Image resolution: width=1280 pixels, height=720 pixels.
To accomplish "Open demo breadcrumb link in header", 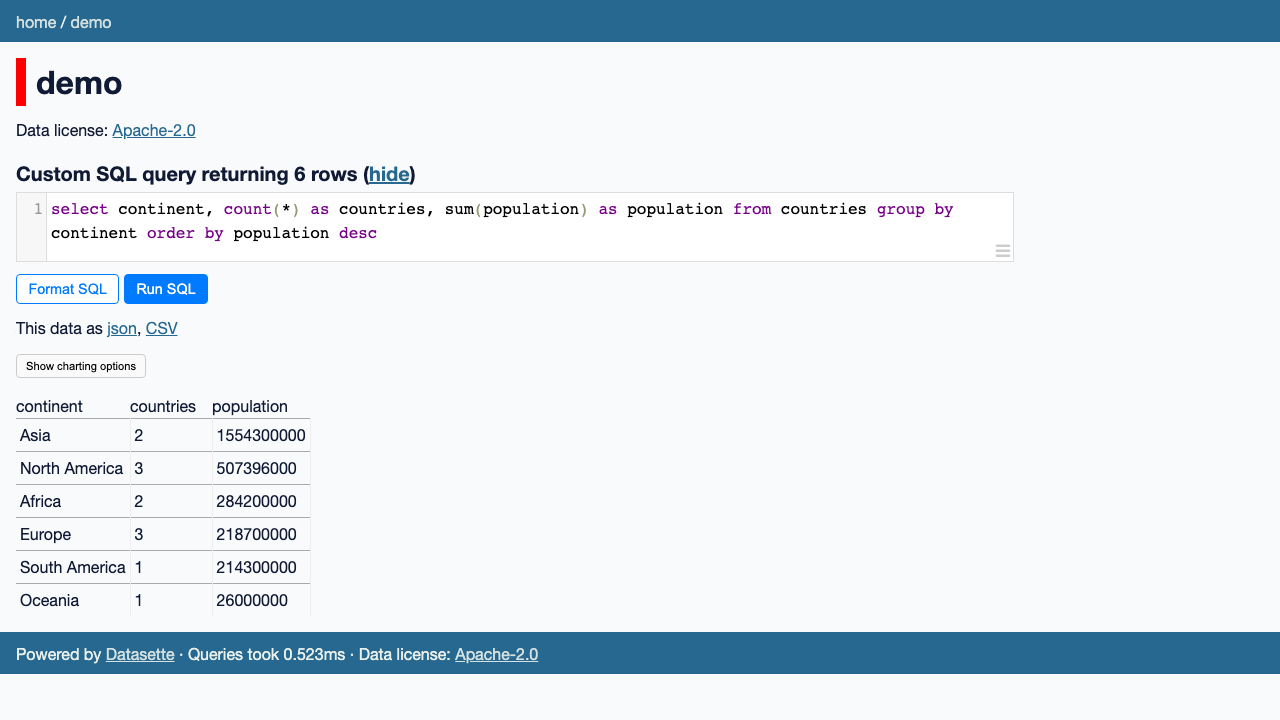I will tap(91, 22).
